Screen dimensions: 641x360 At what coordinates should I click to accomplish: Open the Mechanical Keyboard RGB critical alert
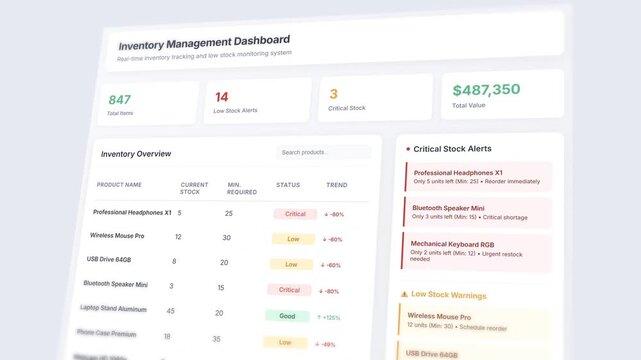coord(476,251)
